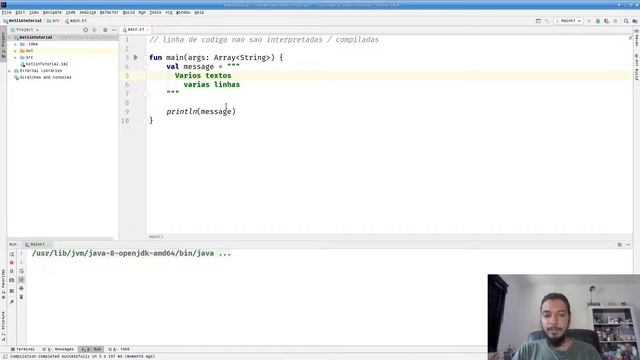Expand the src folder arrow
Screen dimensions: 640x360
point(16,58)
